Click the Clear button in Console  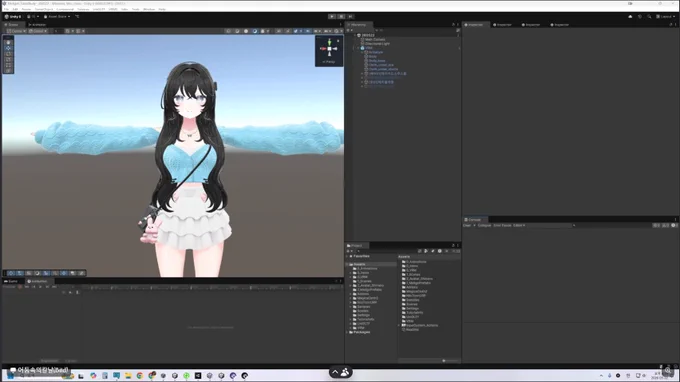(x=467, y=225)
